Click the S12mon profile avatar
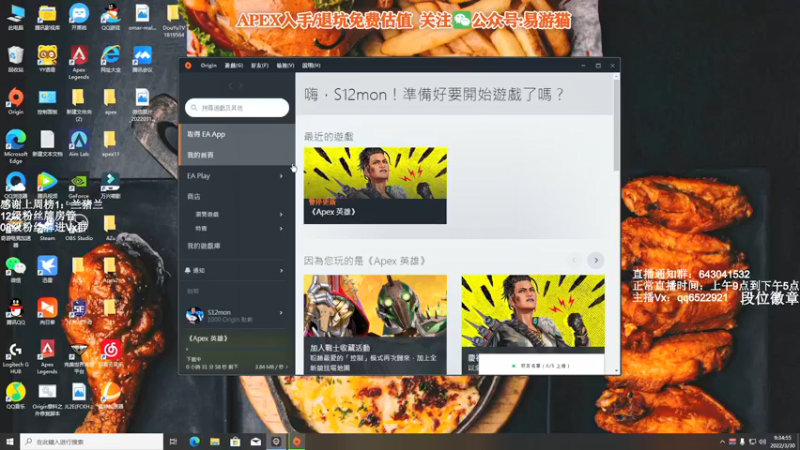Viewport: 800px width, 450px height. point(194,315)
